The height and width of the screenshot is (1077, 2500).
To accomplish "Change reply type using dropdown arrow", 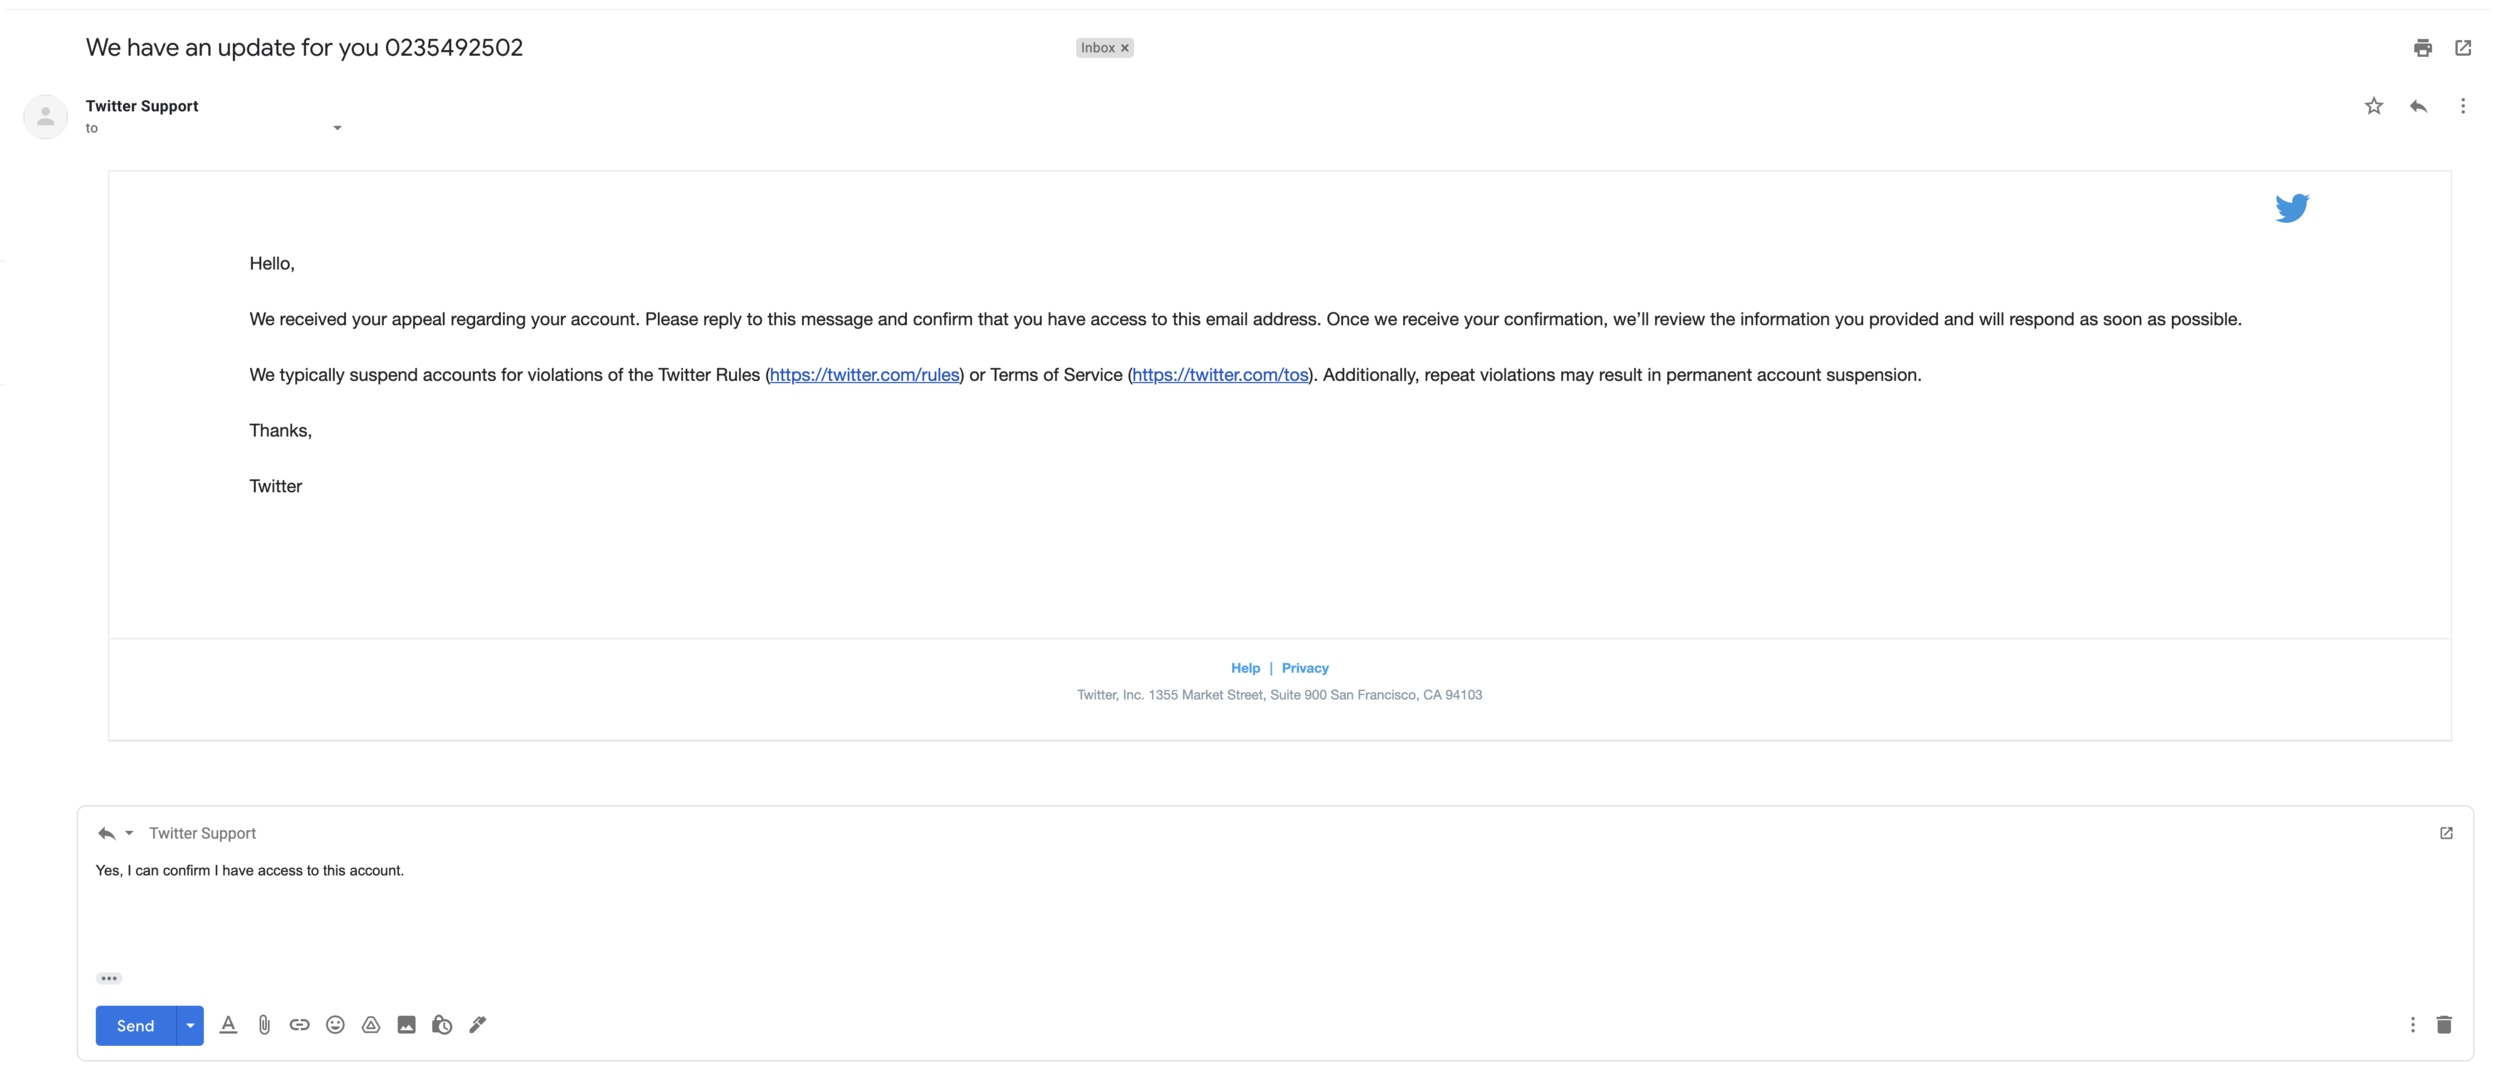I will click(129, 833).
